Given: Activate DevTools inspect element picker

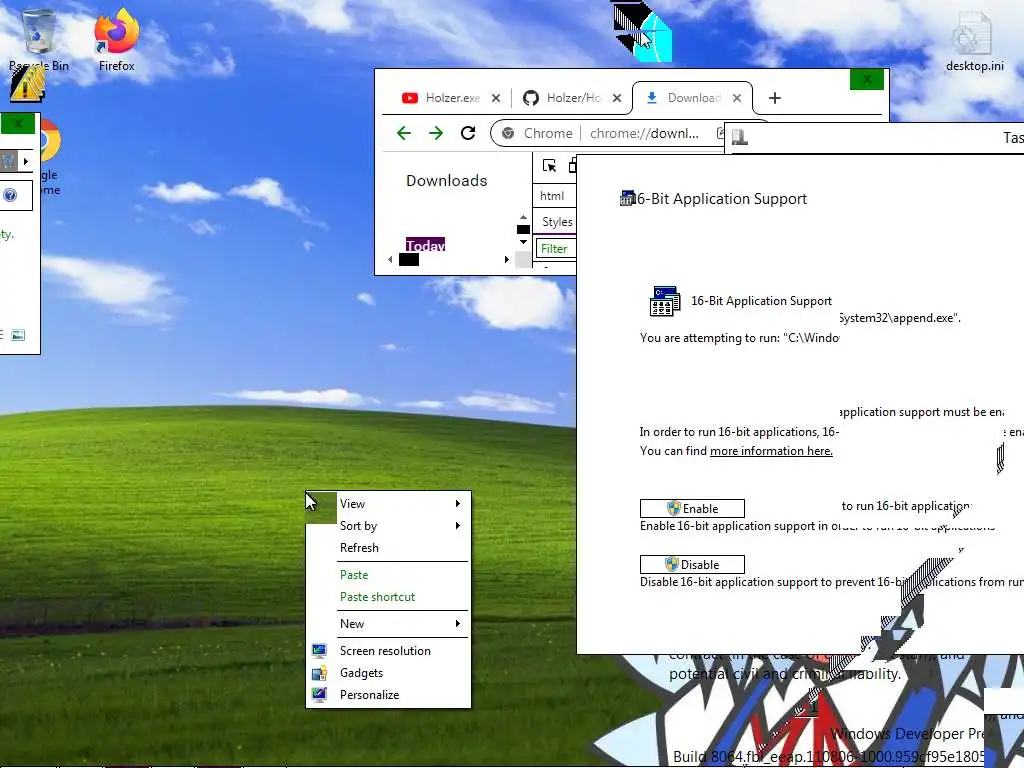Looking at the screenshot, I should click(x=549, y=166).
